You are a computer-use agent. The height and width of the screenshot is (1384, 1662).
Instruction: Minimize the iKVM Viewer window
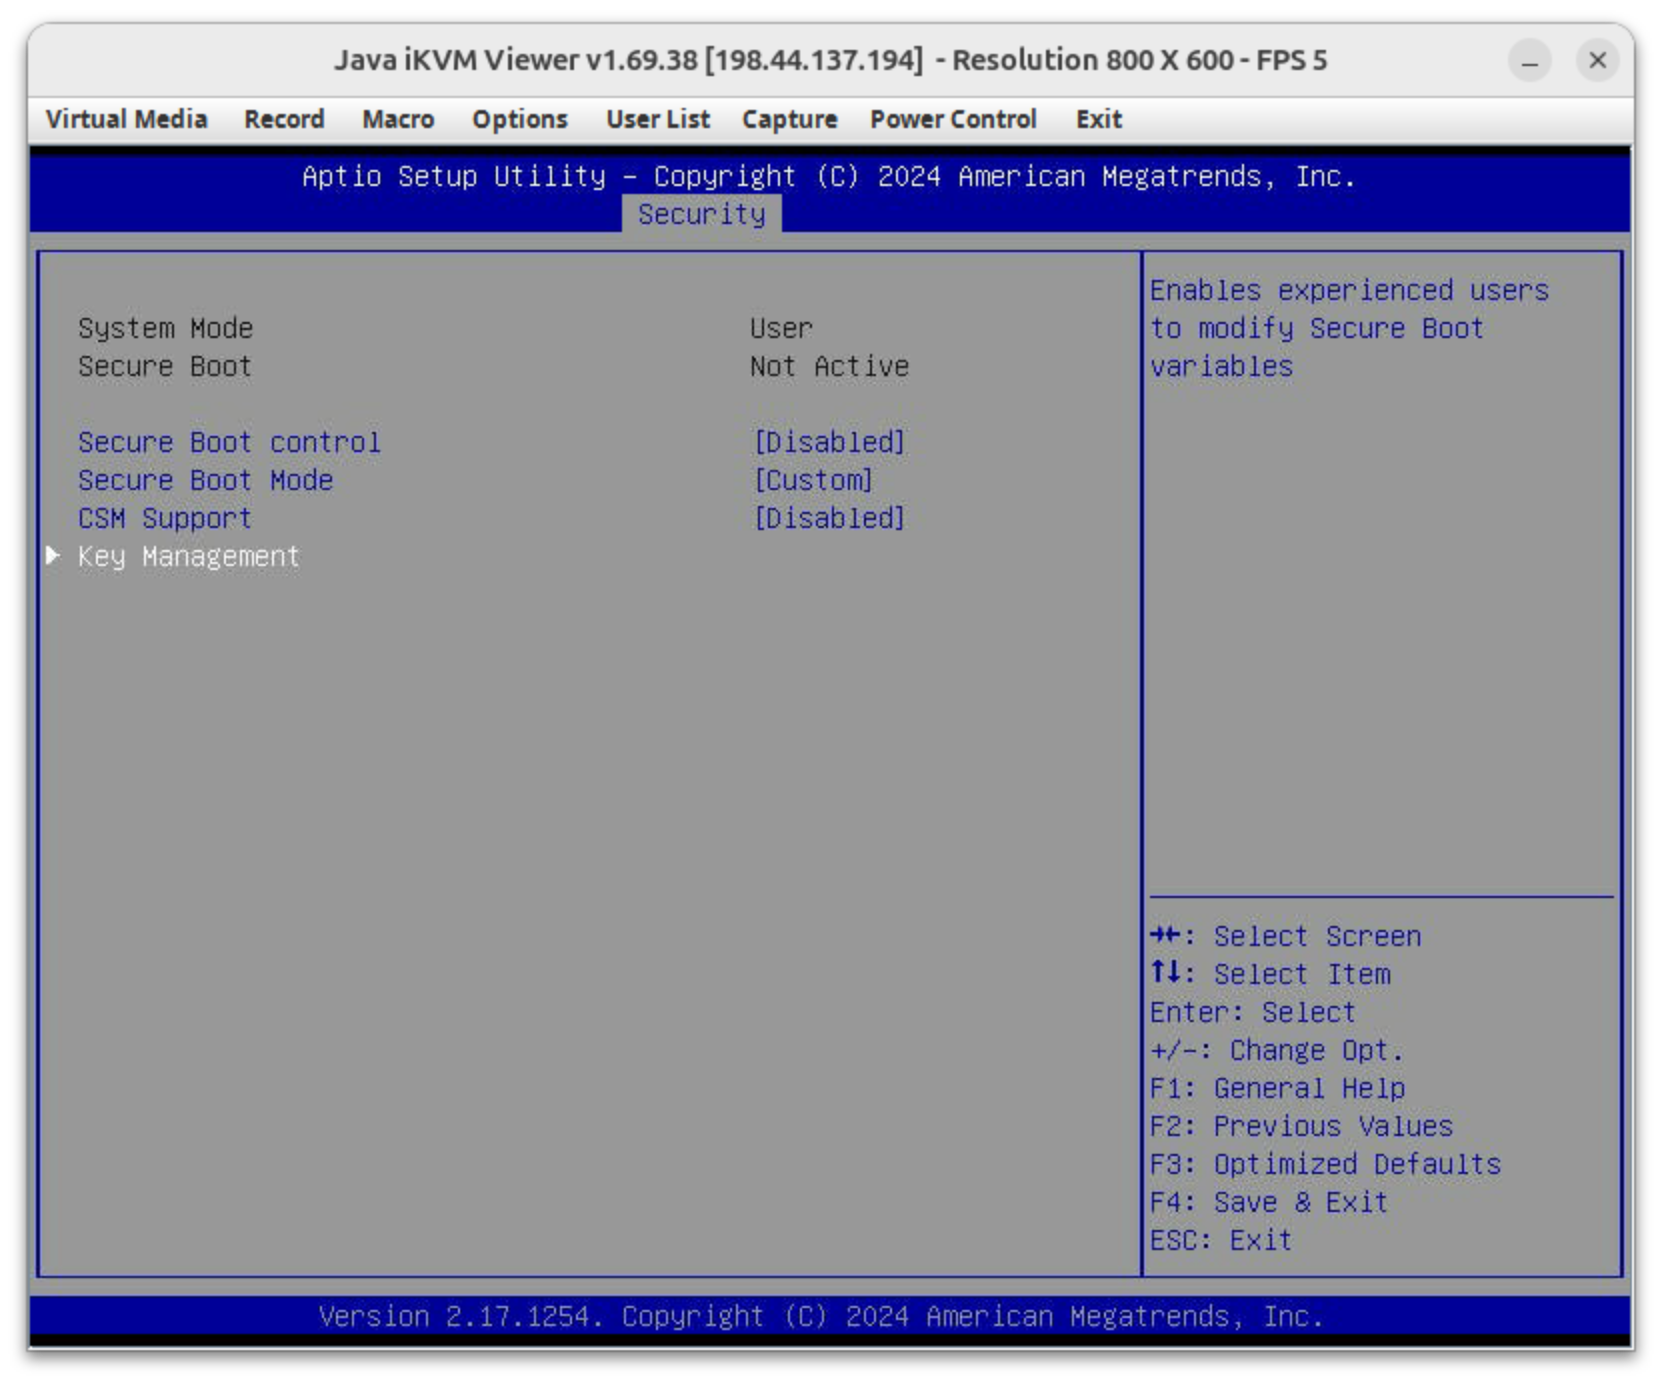click(x=1529, y=61)
